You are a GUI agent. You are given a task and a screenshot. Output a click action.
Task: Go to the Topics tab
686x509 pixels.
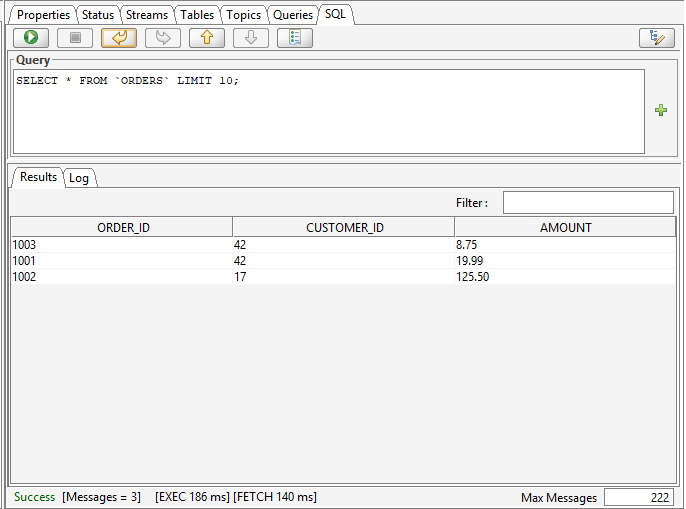(x=243, y=15)
